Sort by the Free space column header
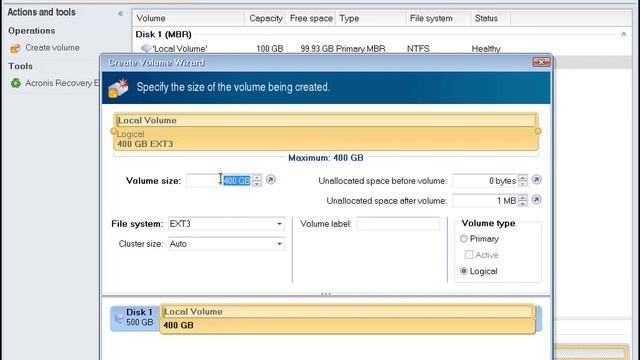The height and width of the screenshot is (360, 640). click(x=310, y=18)
